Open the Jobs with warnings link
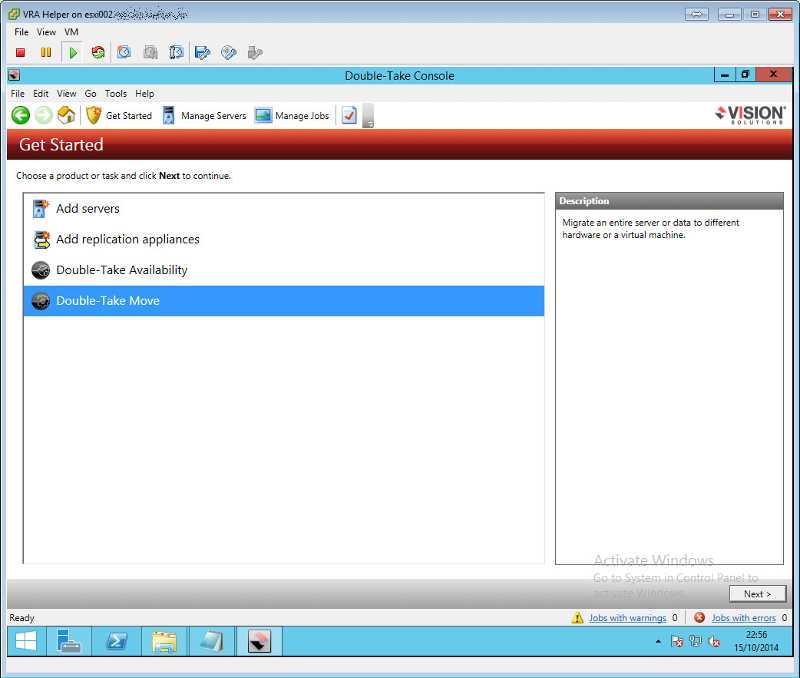This screenshot has height=678, width=800. pos(628,618)
